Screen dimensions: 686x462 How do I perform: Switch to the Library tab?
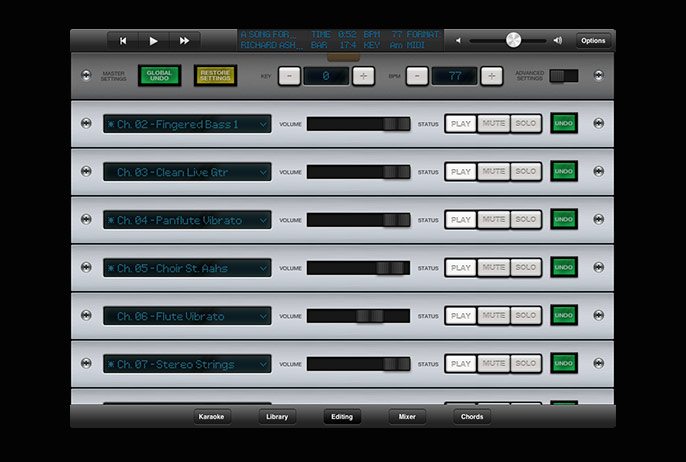277,416
